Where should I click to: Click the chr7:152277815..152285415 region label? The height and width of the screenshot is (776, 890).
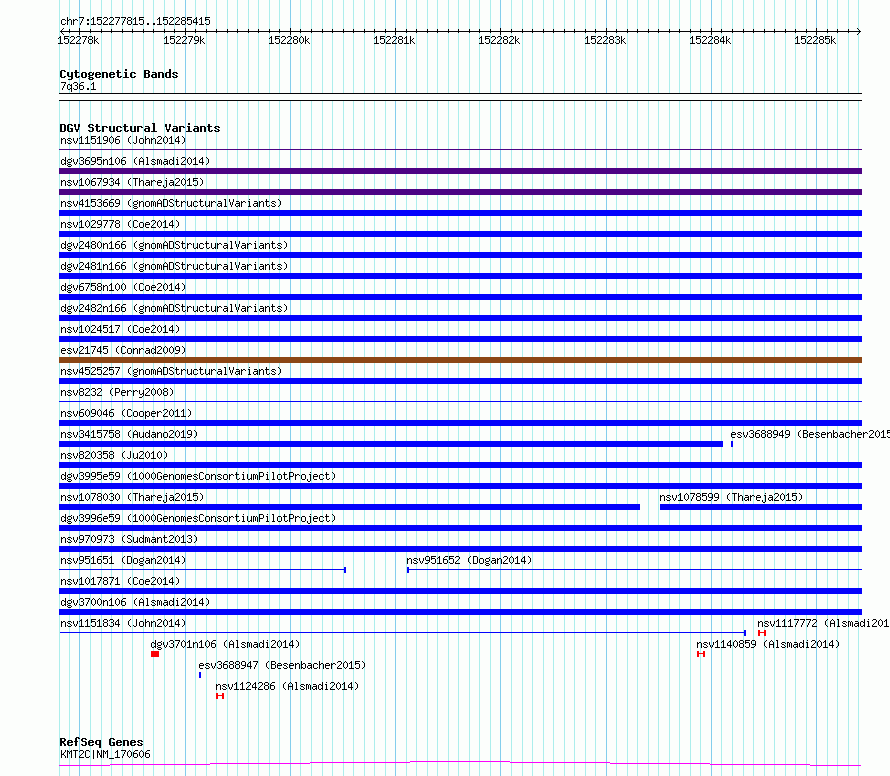[x=135, y=22]
